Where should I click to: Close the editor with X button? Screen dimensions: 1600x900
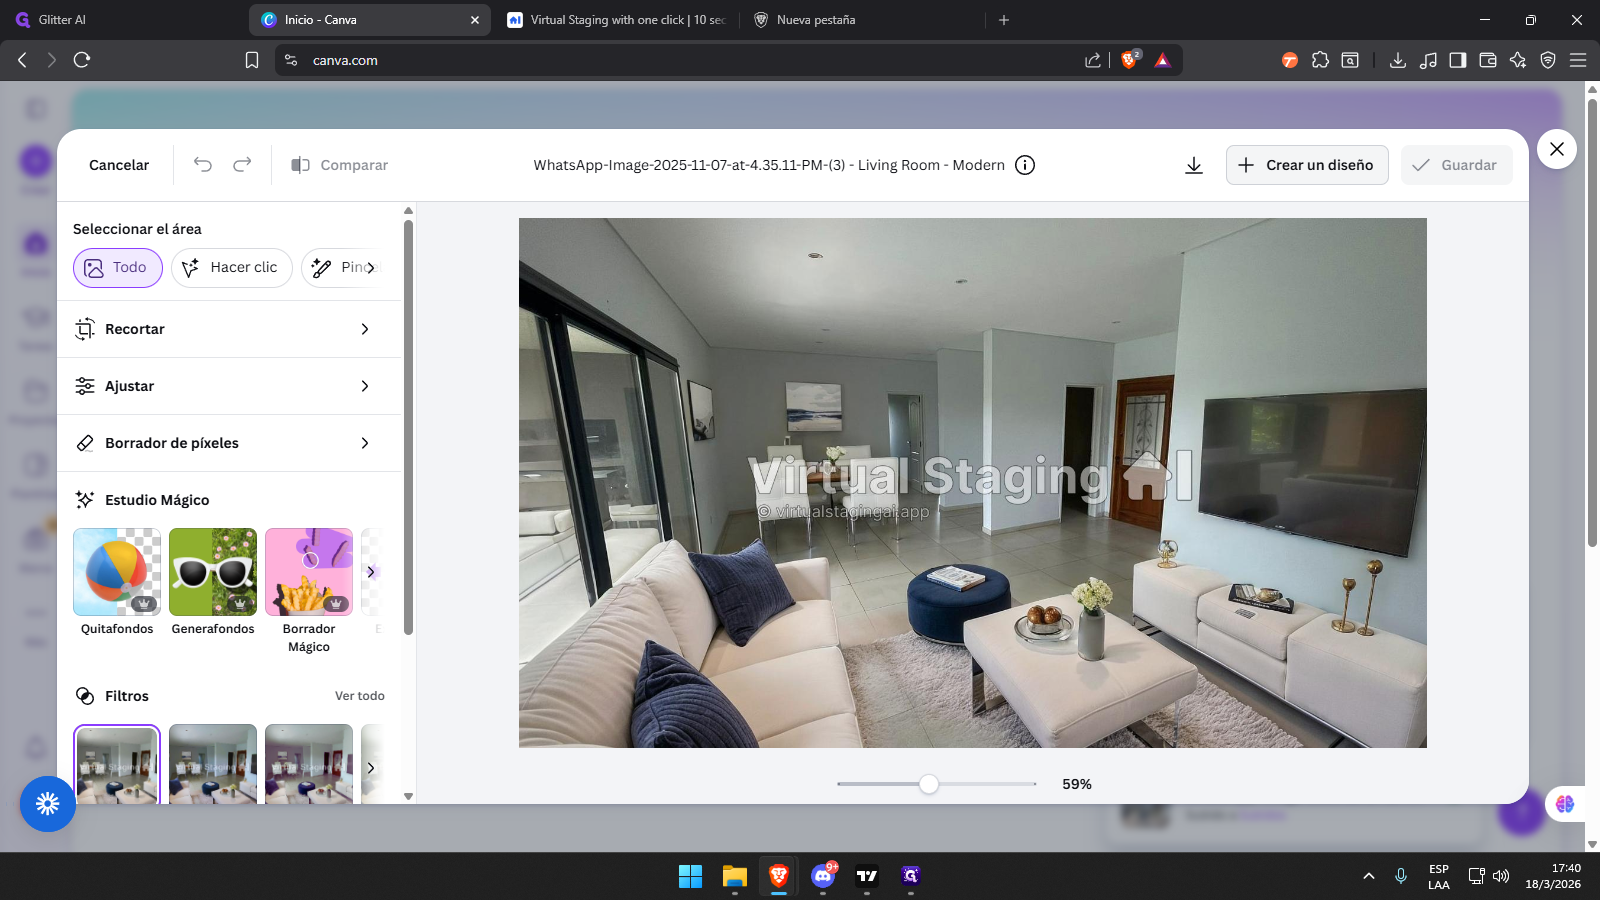pyautogui.click(x=1556, y=149)
